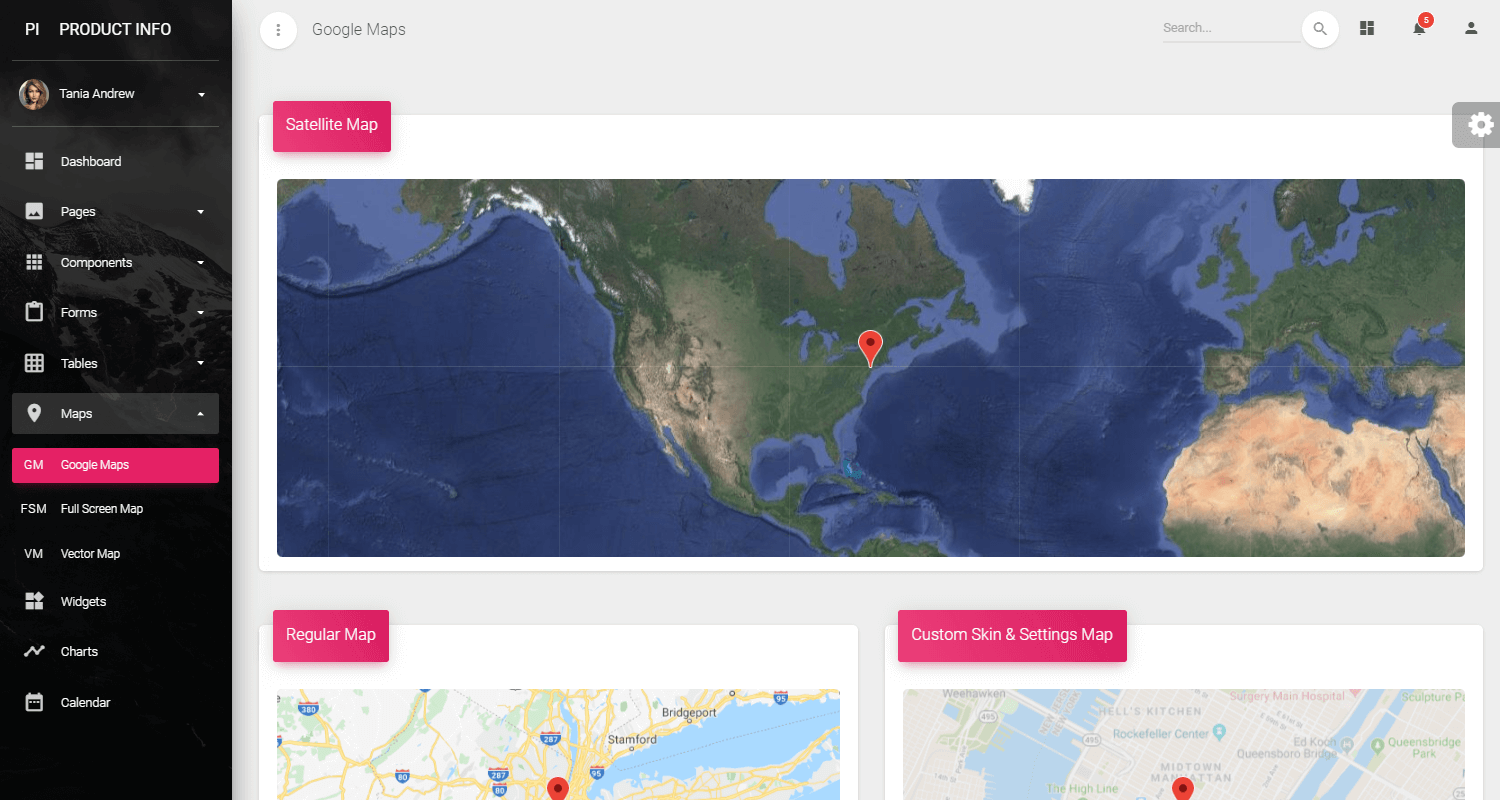Click the PRODUCT INFO brand link

115,29
